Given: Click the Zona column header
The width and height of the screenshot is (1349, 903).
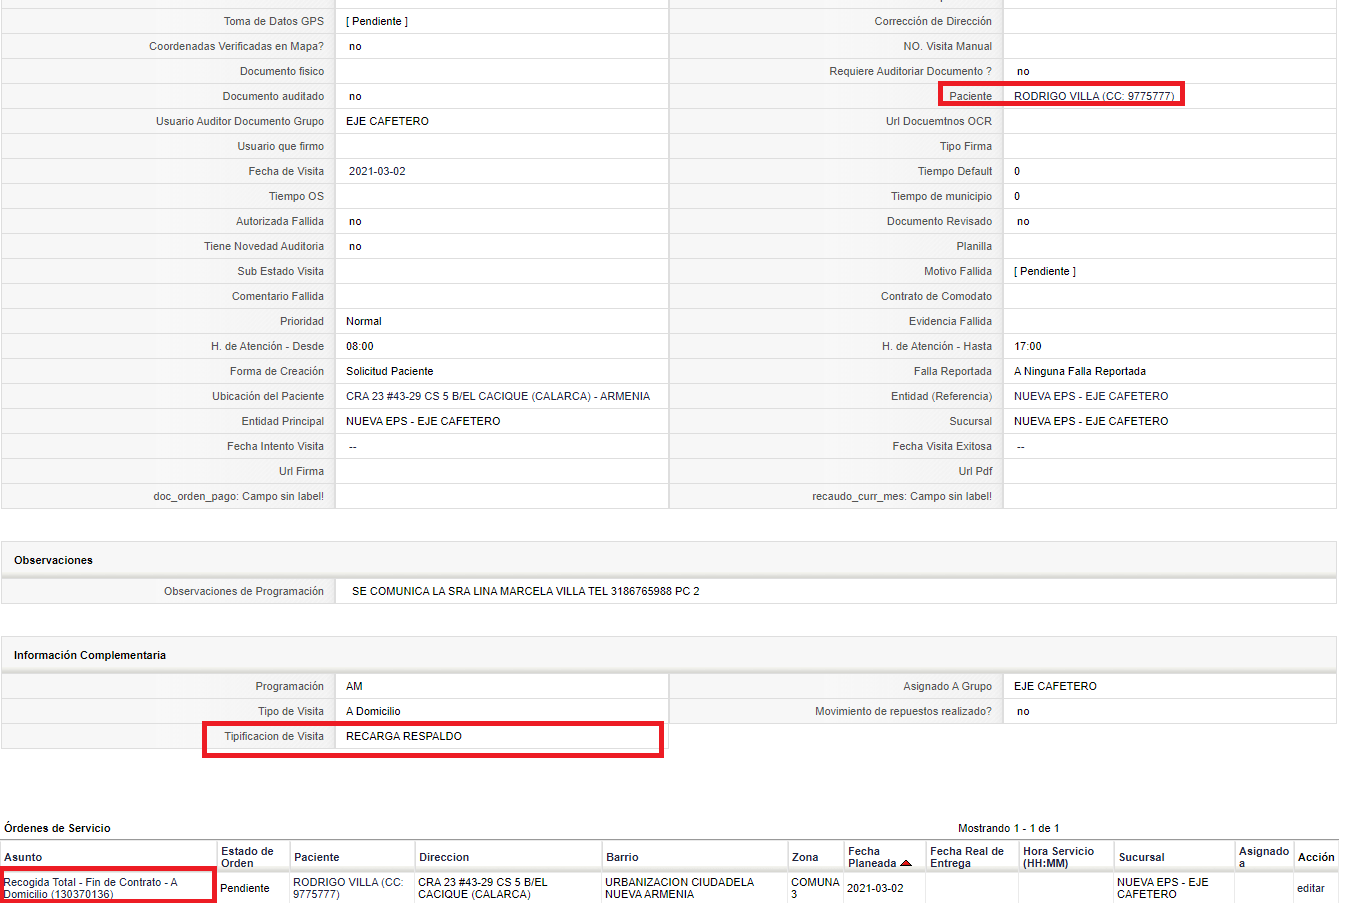Looking at the screenshot, I should click(805, 857).
